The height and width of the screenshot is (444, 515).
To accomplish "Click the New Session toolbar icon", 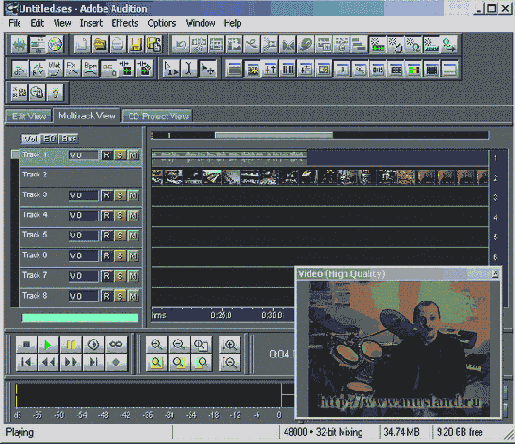I will pyautogui.click(x=82, y=44).
